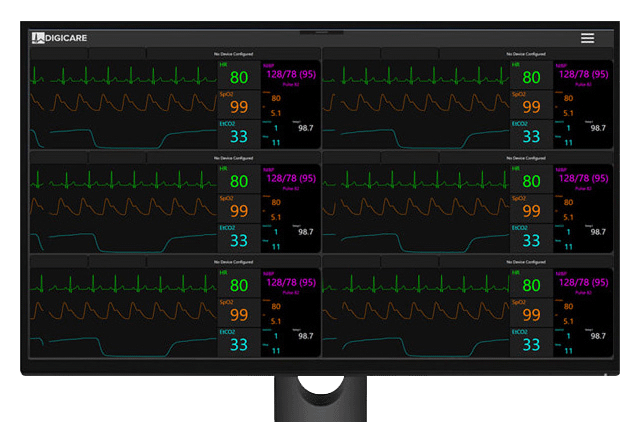Image resolution: width=640 pixels, height=422 pixels.
Task: Select the EtCO2 33 tile in bottom-right panel
Action: (x=531, y=342)
